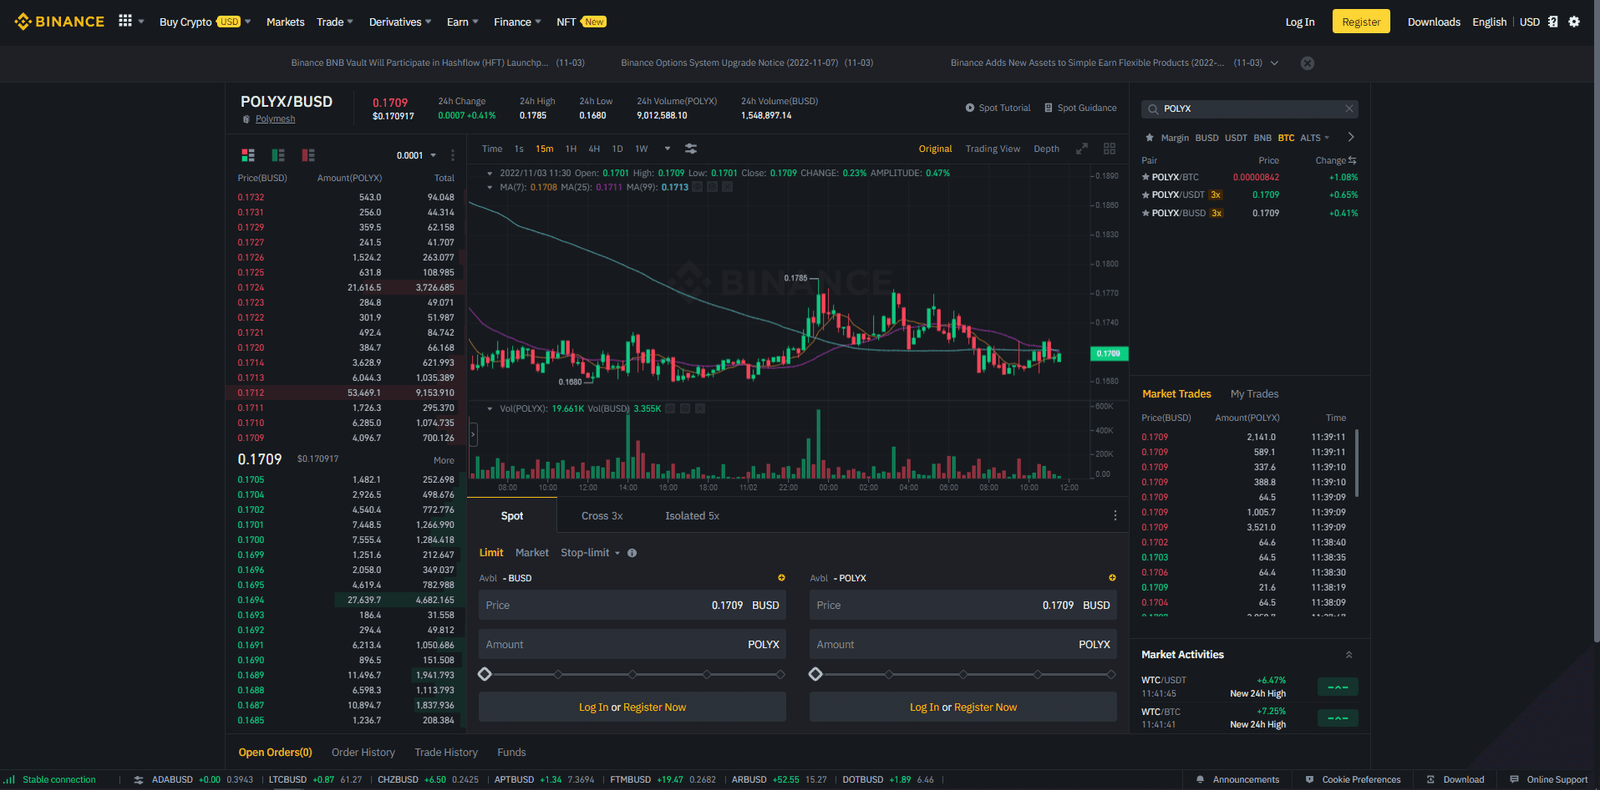The height and width of the screenshot is (790, 1600).
Task: Select 1H chart interval
Action: [x=571, y=149]
